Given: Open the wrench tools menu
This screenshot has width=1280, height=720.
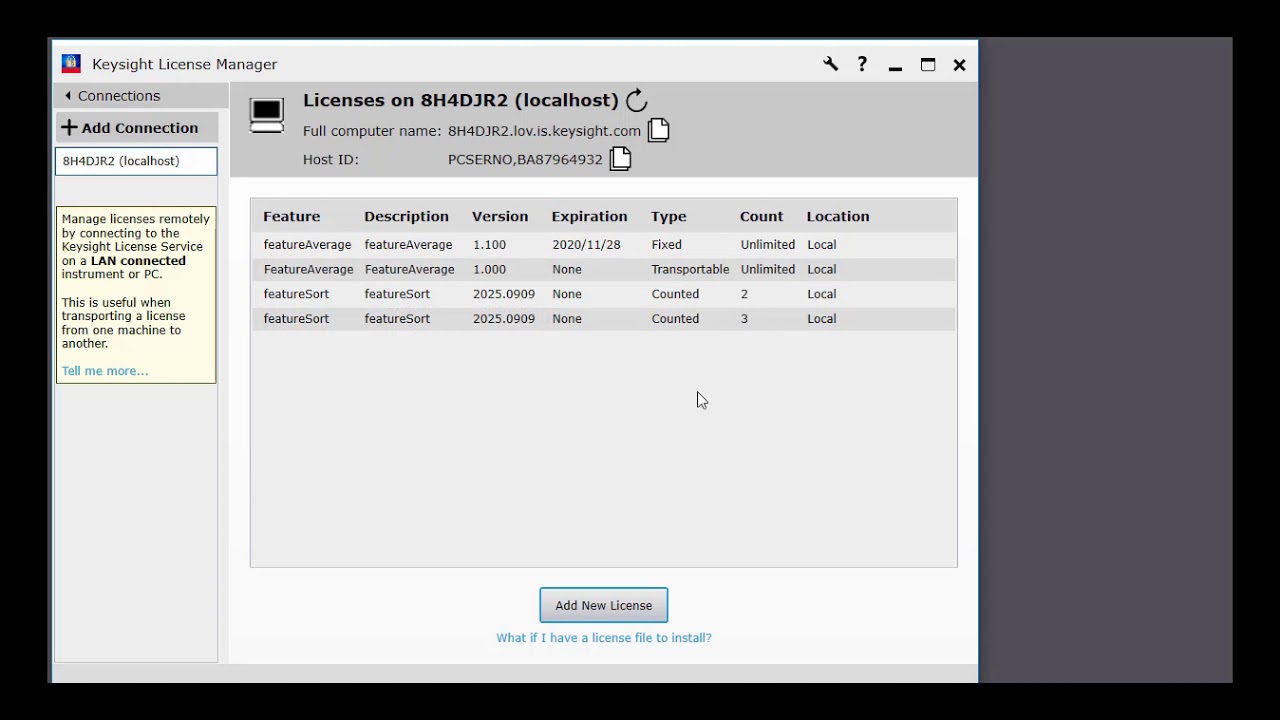Looking at the screenshot, I should (x=830, y=64).
